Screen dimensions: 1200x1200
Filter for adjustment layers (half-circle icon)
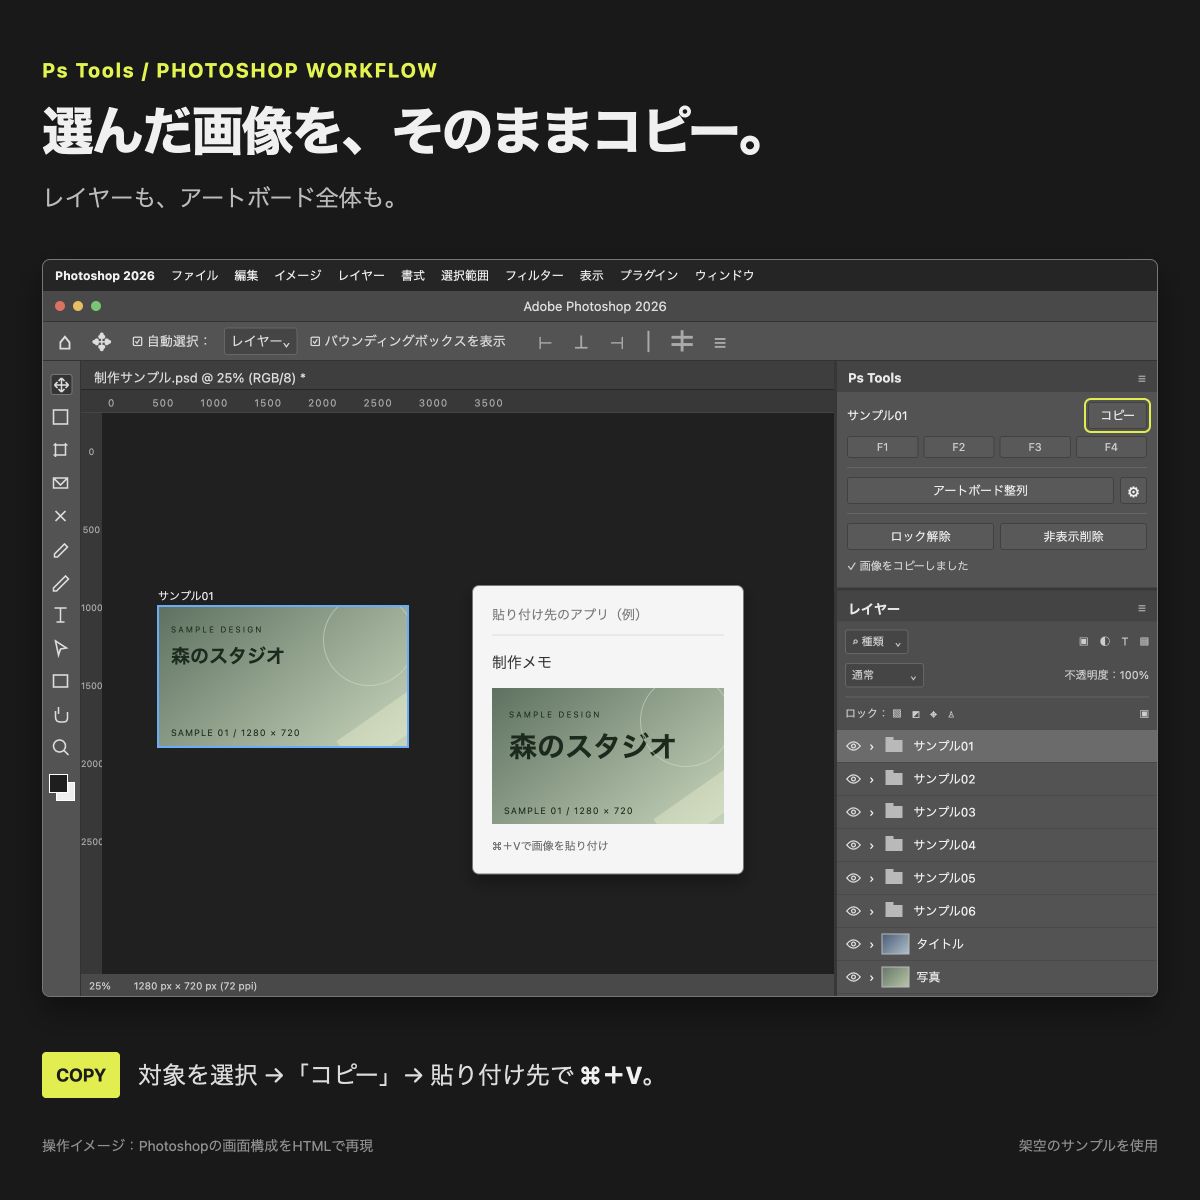(1104, 642)
